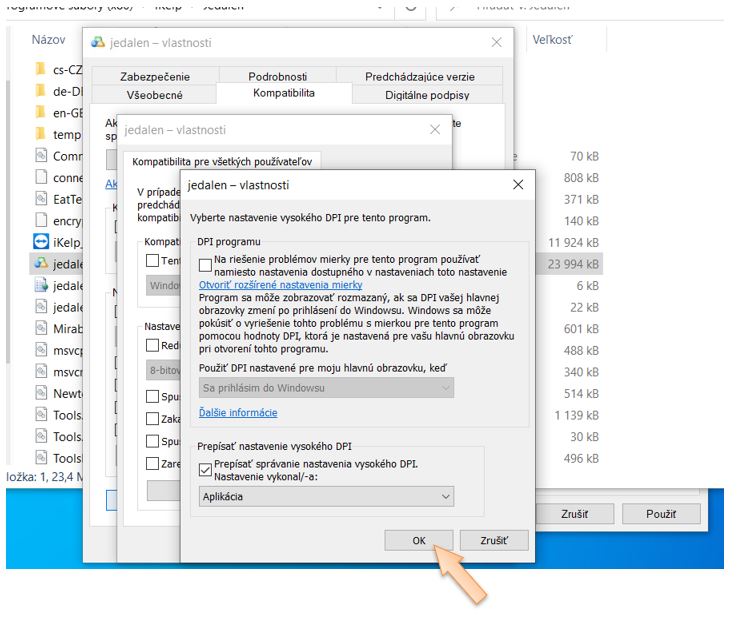
Task: Click the highlighted jedalen application icon
Action: 41,264
